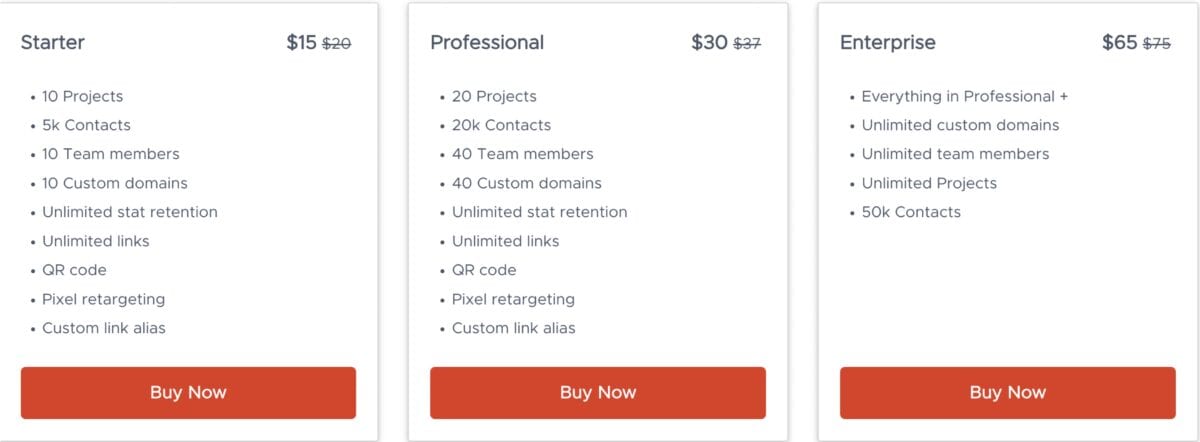This screenshot has width=1200, height=442.
Task: Click the Enterprise $65 price
Action: point(1119,42)
